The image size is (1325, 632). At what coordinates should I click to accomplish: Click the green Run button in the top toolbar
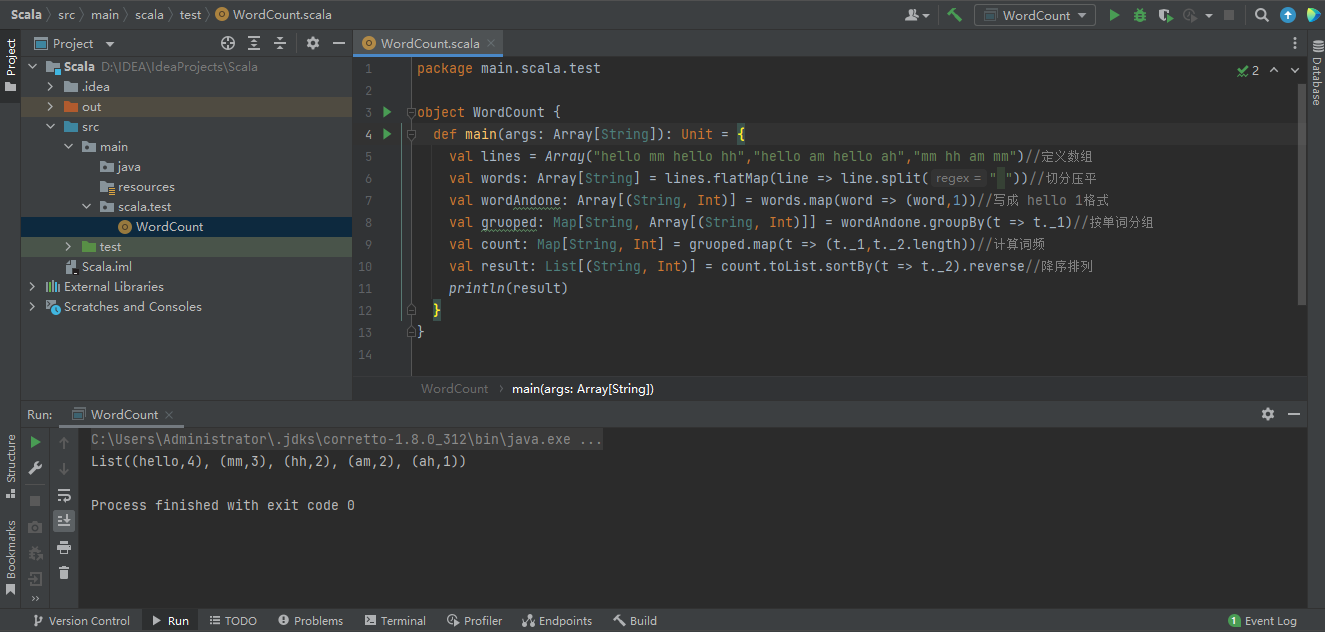coord(1115,15)
